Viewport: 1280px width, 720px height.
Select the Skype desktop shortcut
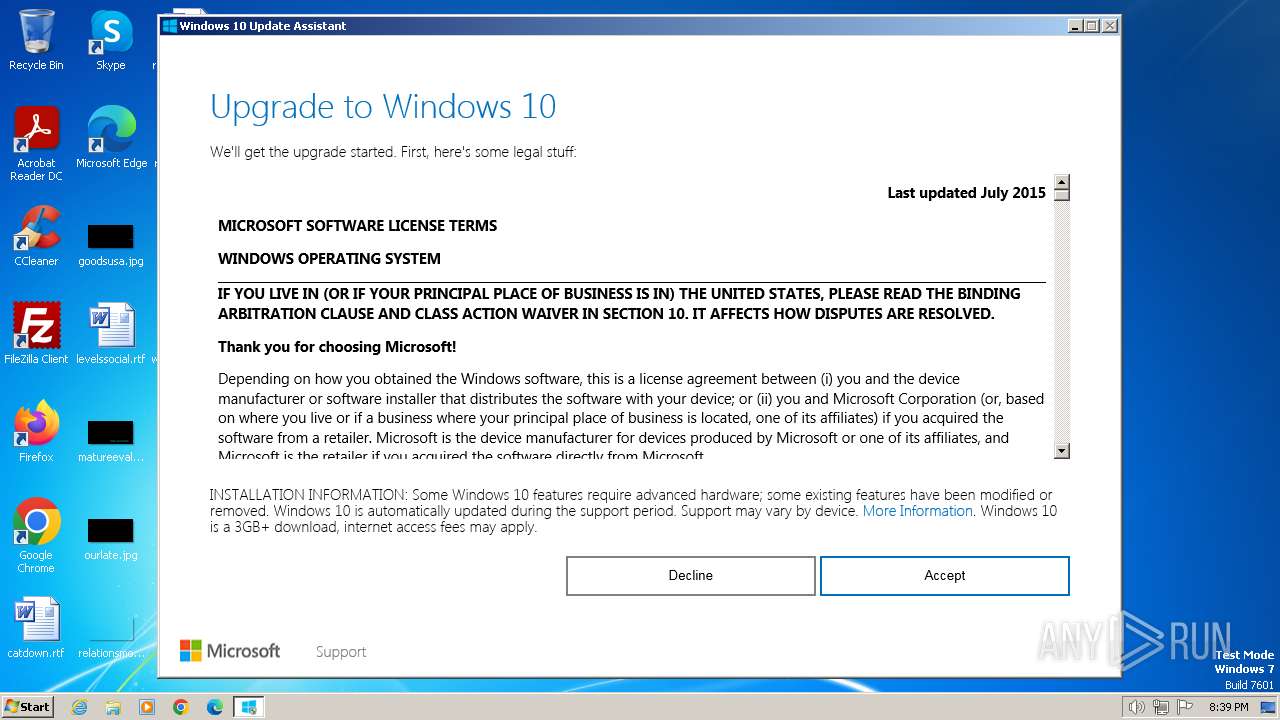[111, 40]
